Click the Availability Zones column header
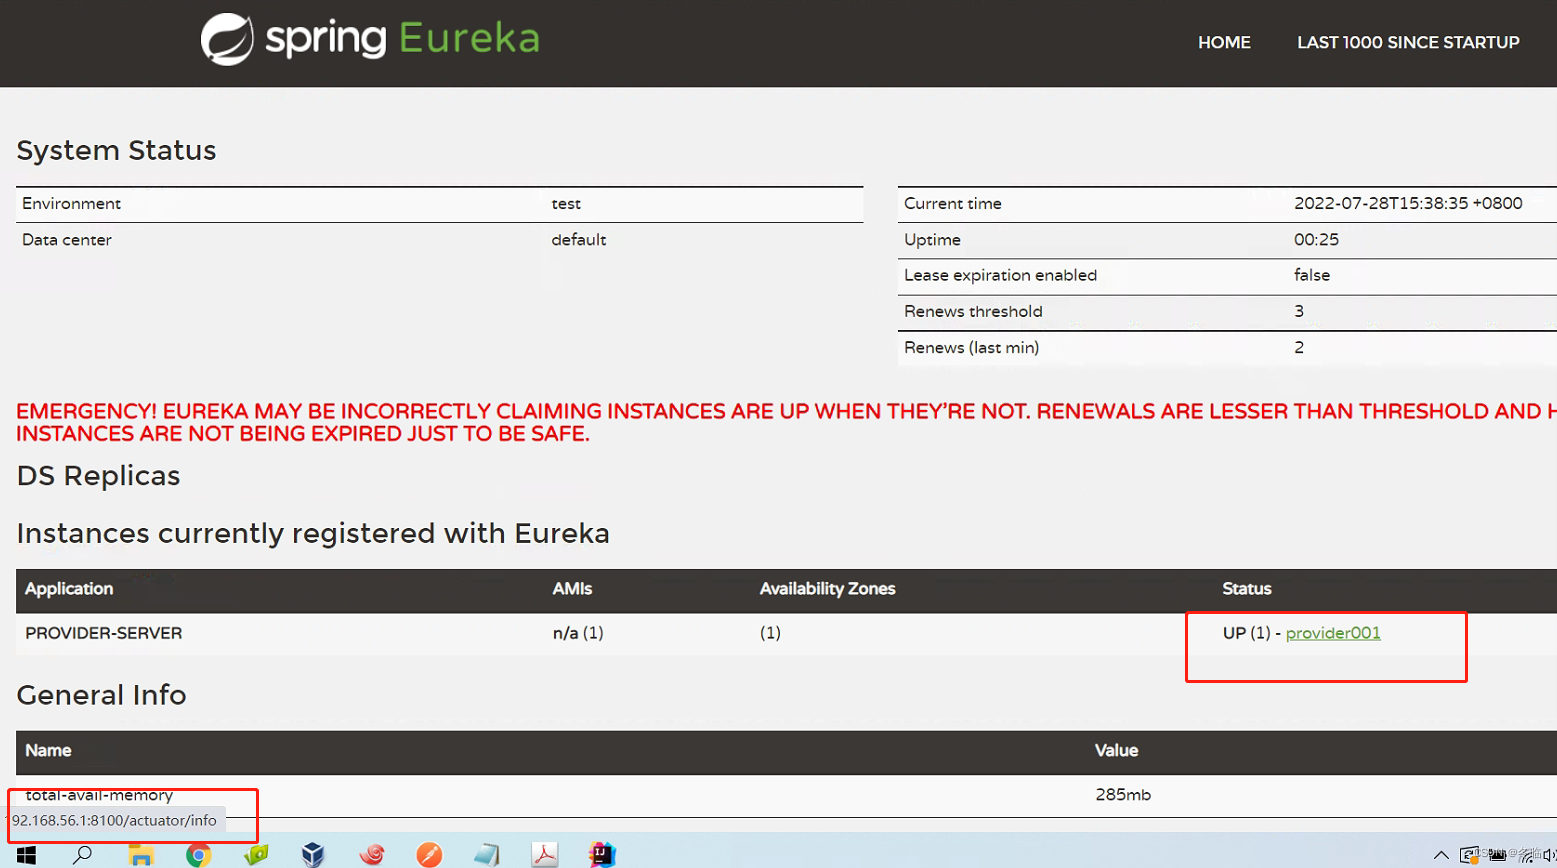 (827, 589)
